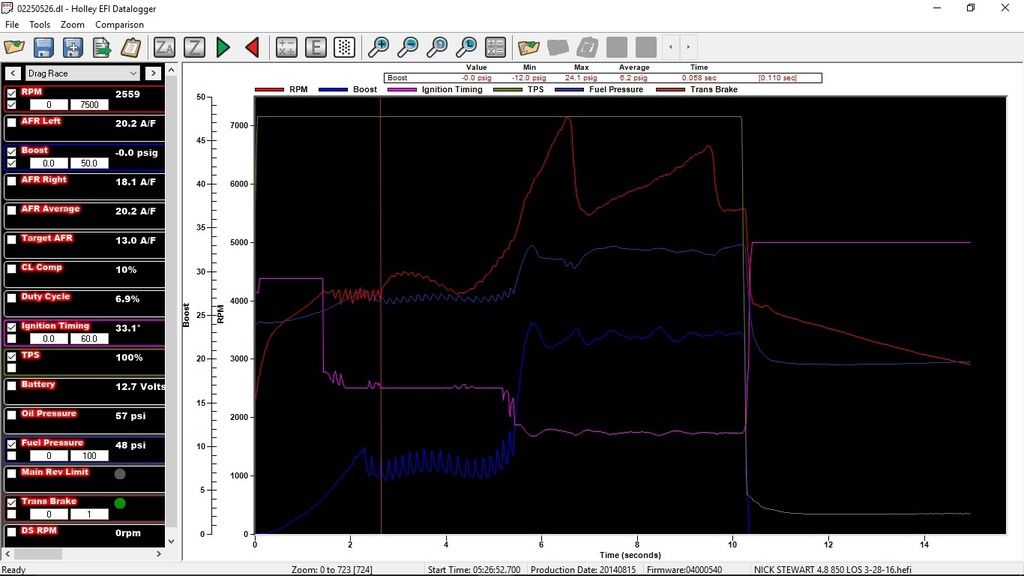
Task: Click the Trans Brake maximum field
Action: click(89, 515)
